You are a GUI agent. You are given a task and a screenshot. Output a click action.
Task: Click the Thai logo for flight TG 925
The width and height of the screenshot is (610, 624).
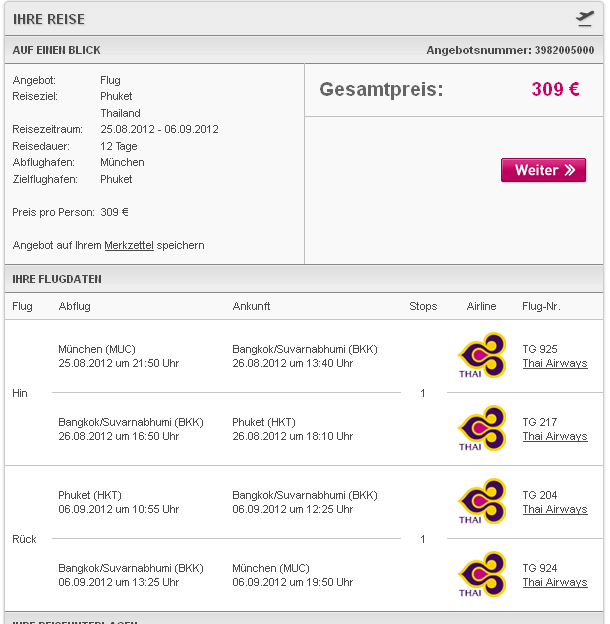tap(482, 355)
